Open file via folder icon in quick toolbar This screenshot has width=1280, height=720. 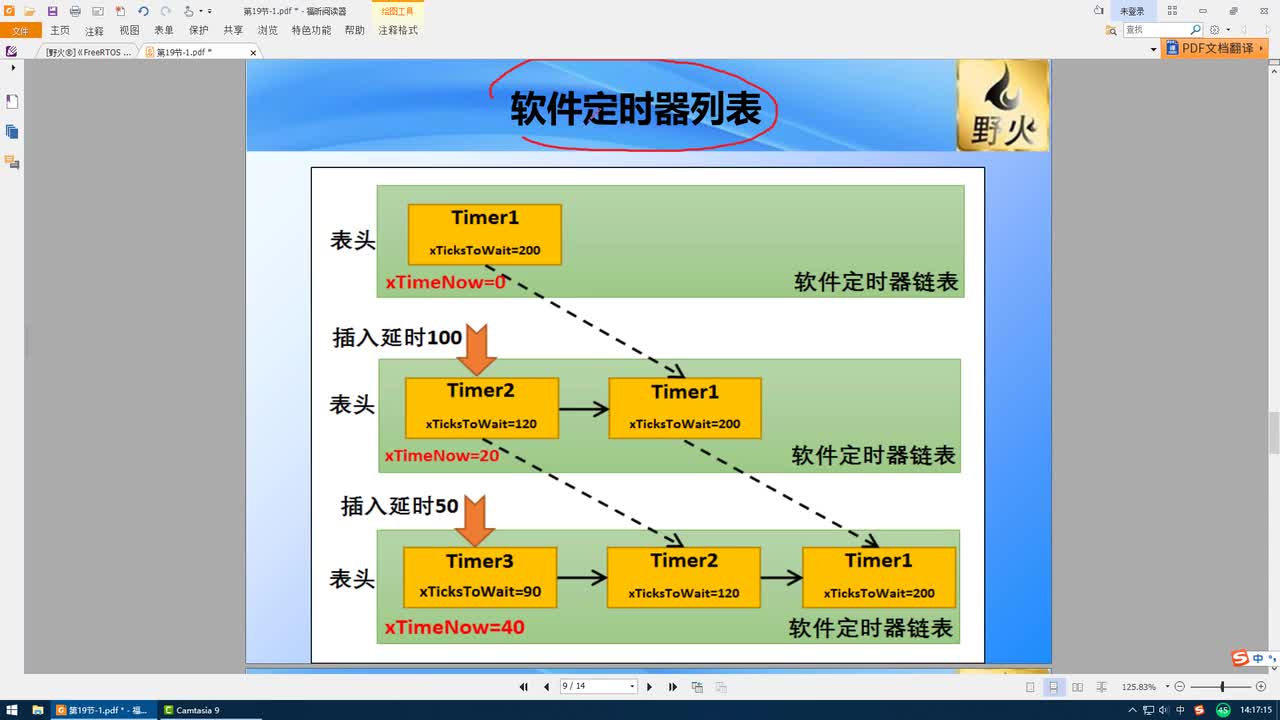30,11
